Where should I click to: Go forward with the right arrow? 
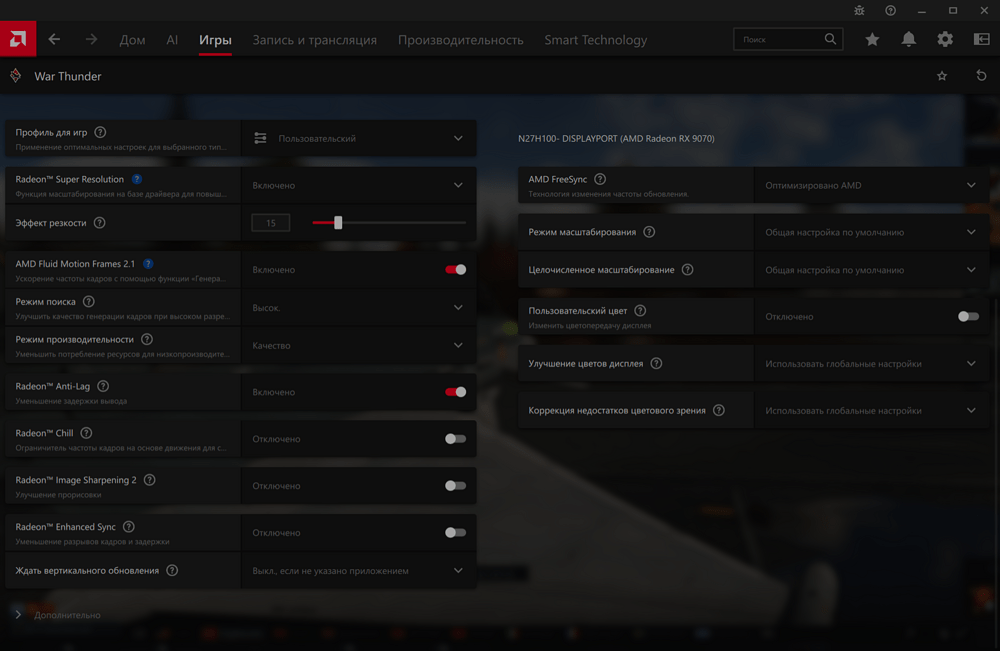(91, 40)
